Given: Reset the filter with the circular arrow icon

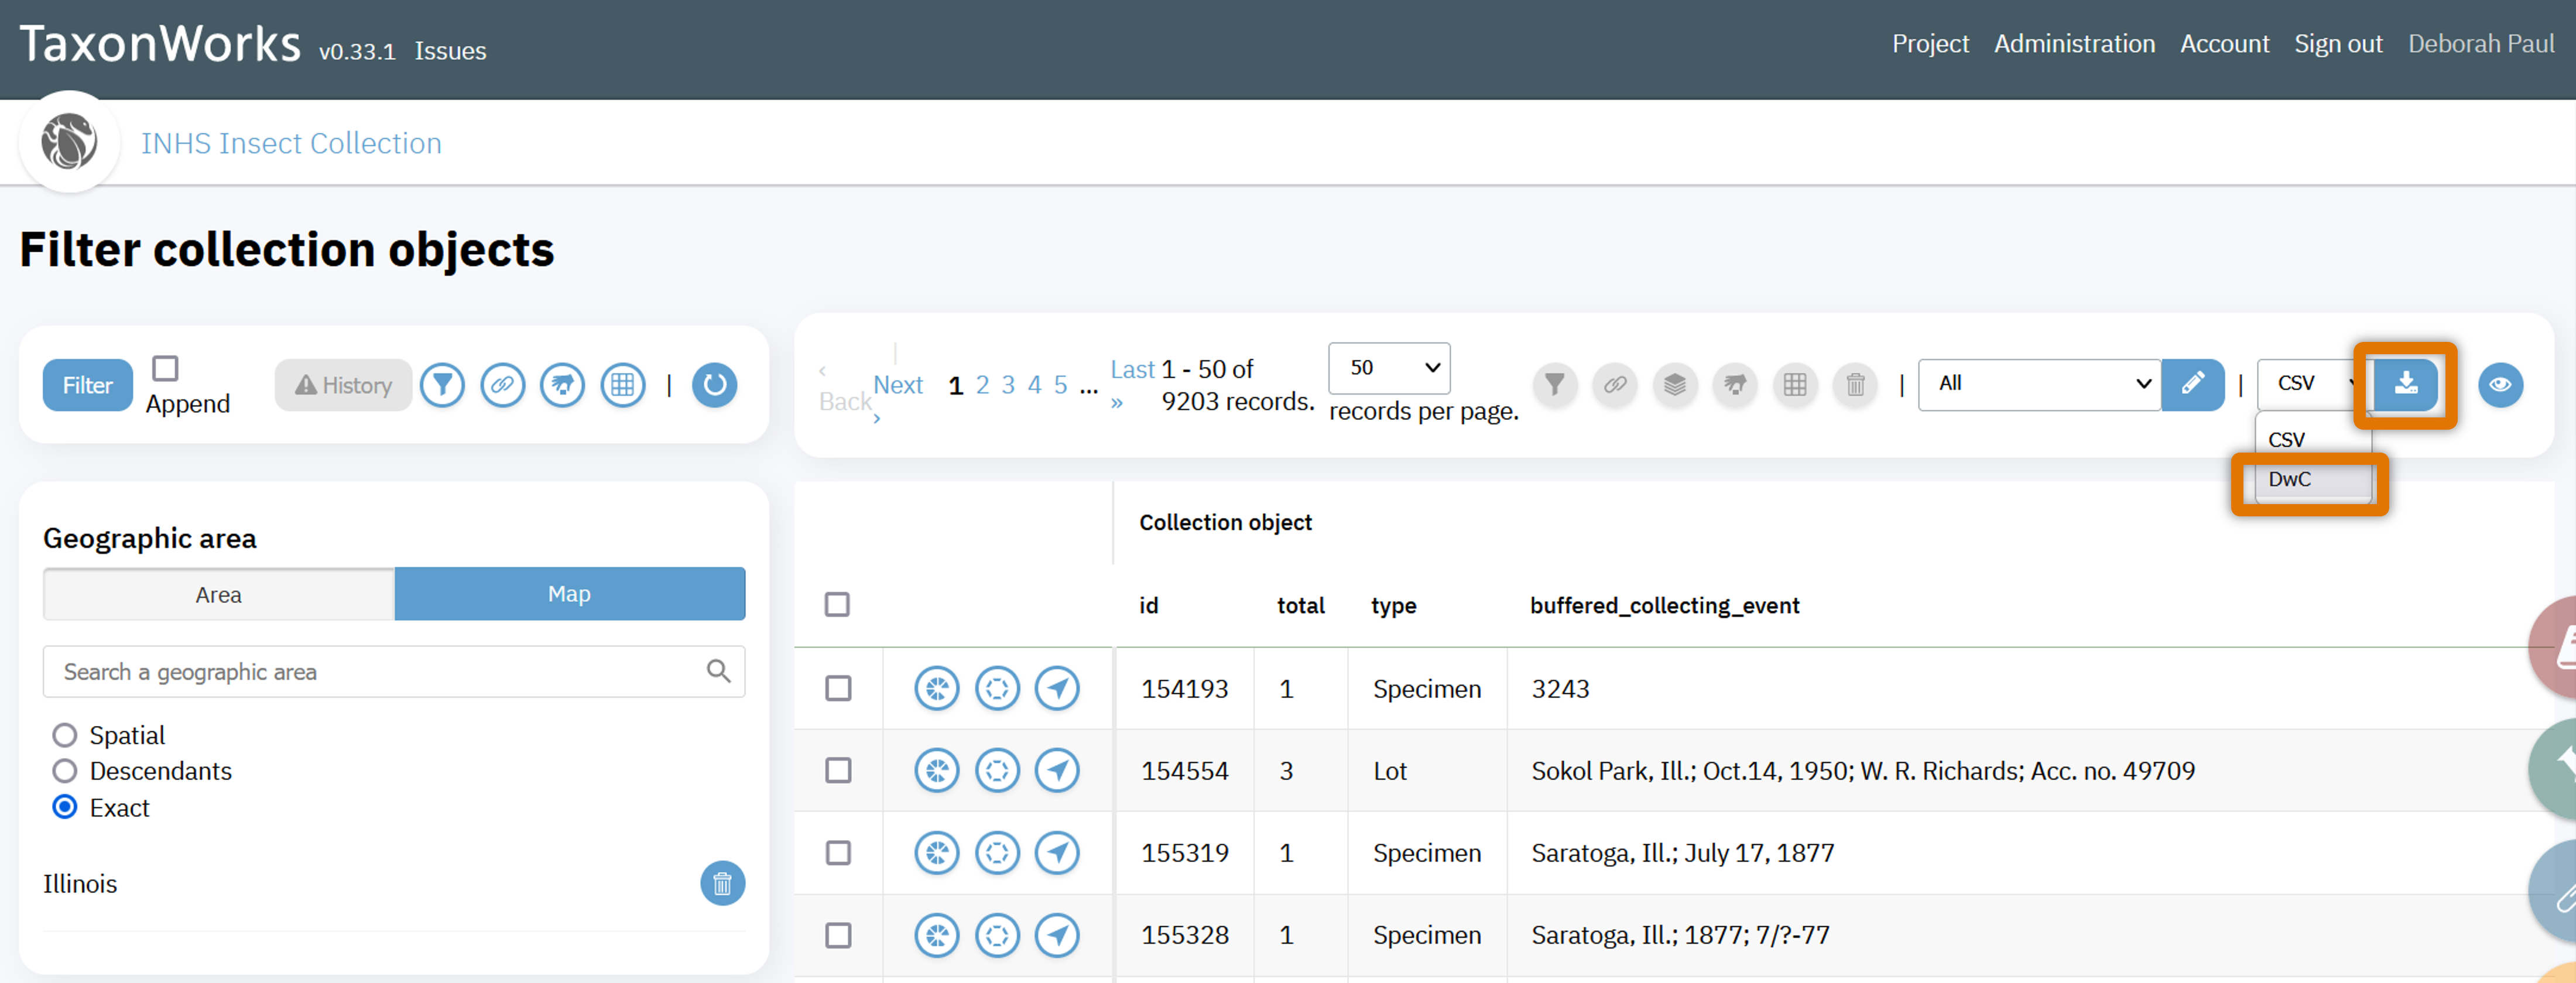Looking at the screenshot, I should point(714,385).
